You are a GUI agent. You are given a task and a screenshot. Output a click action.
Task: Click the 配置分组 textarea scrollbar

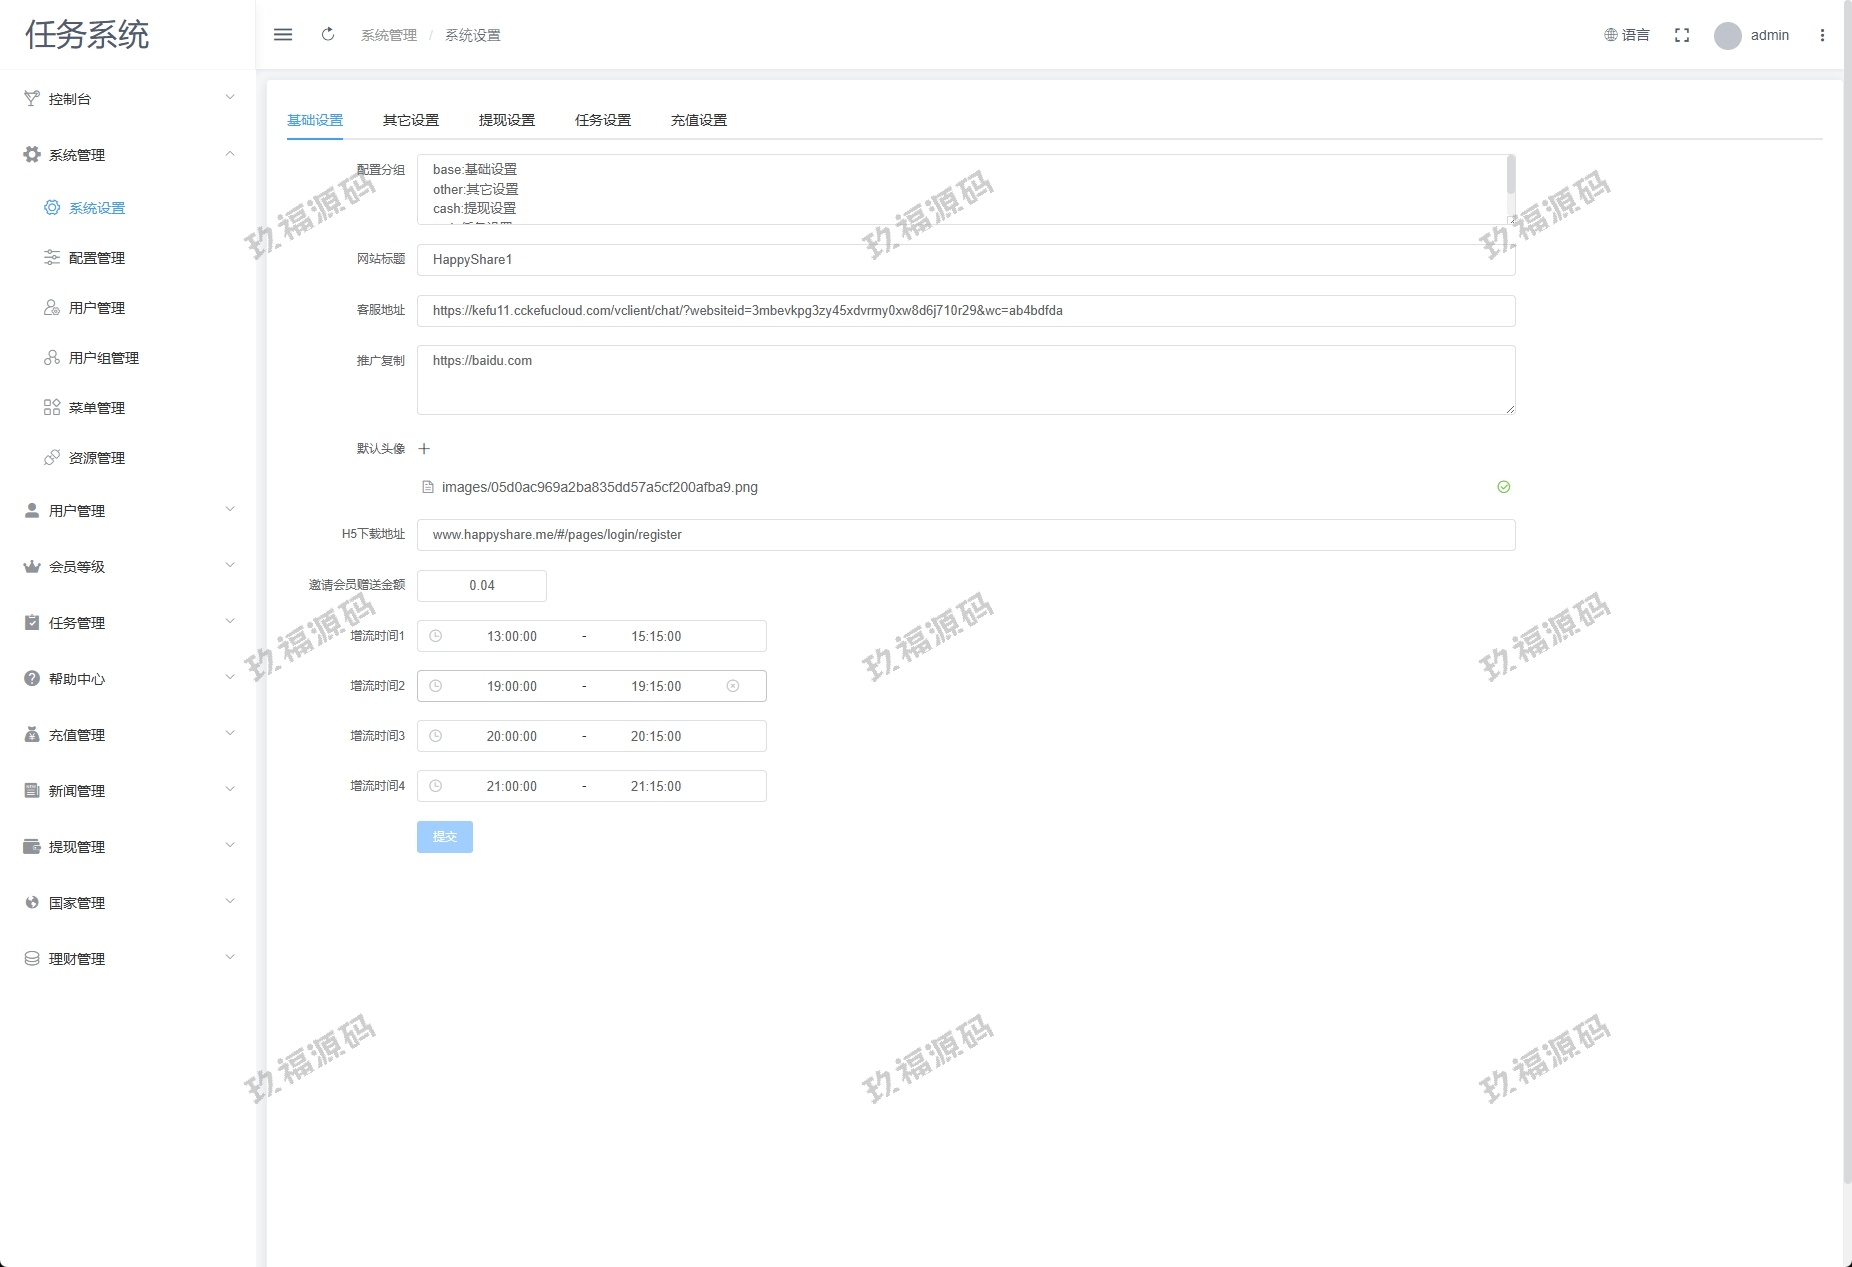coord(1510,177)
